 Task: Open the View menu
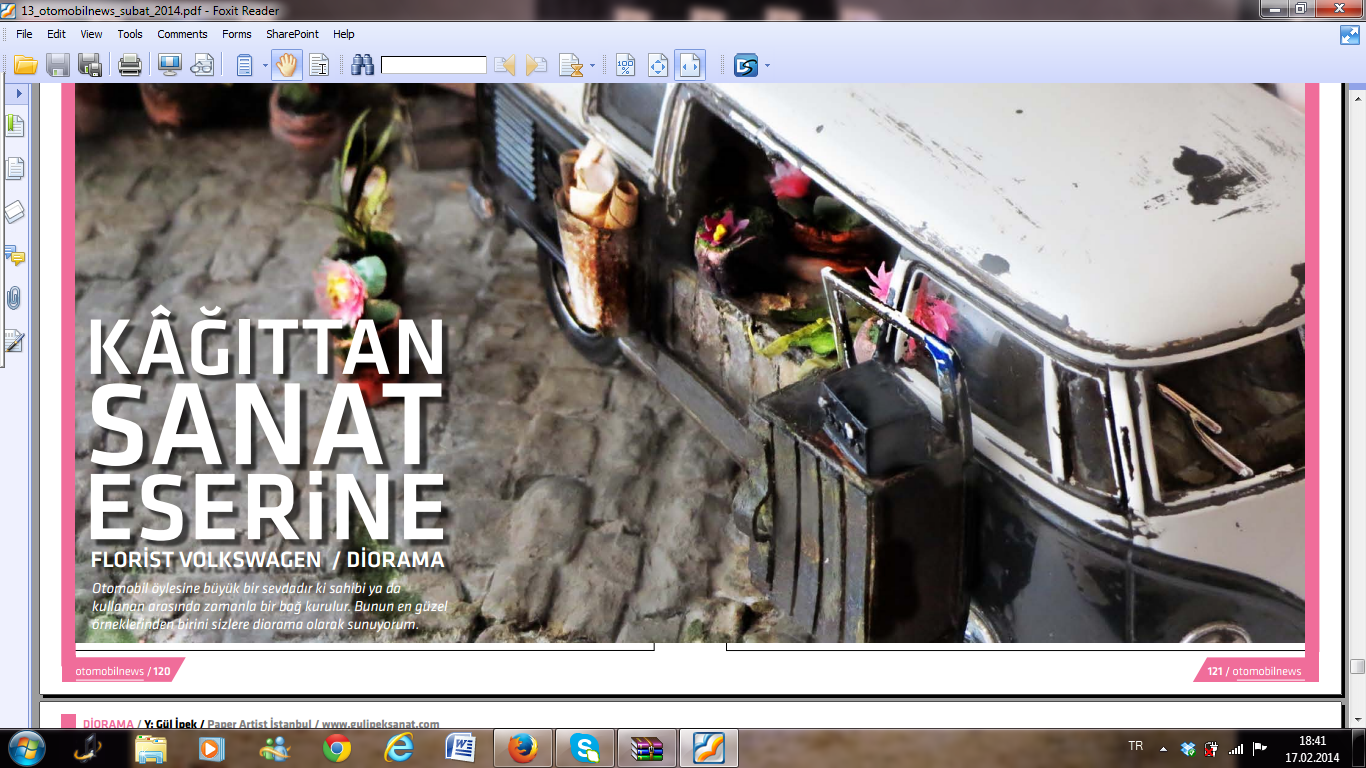point(91,34)
